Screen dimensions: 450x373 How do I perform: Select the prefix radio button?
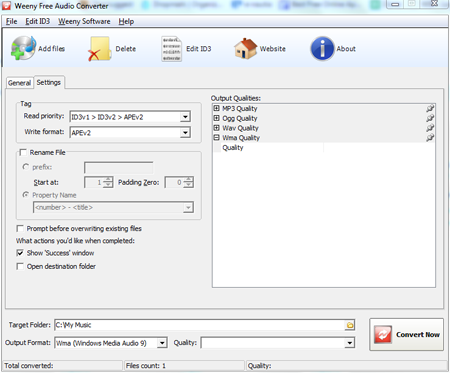pos(25,167)
